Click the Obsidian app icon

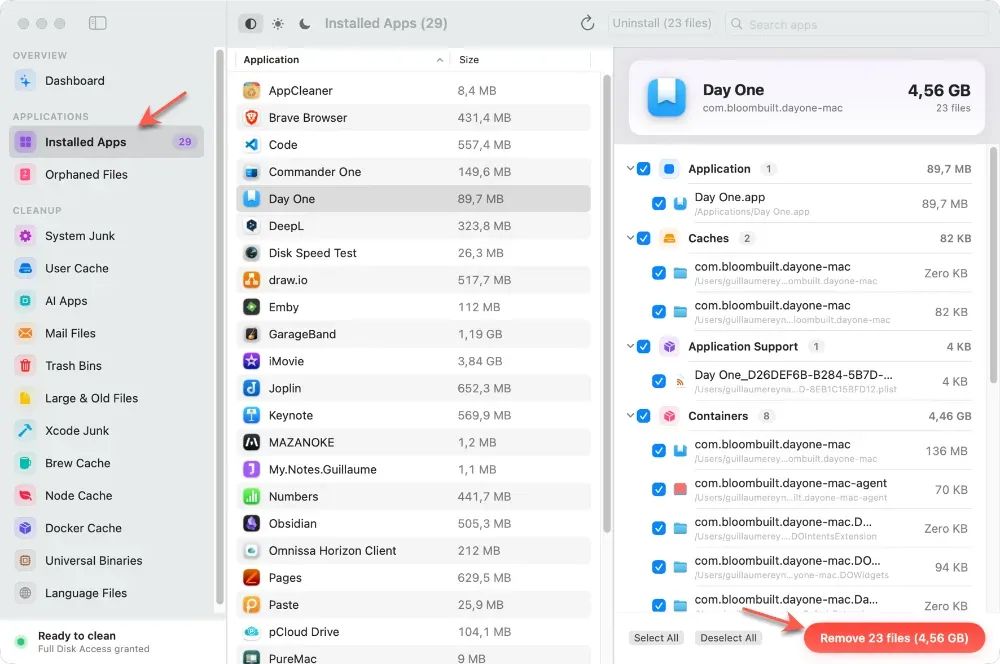point(251,523)
